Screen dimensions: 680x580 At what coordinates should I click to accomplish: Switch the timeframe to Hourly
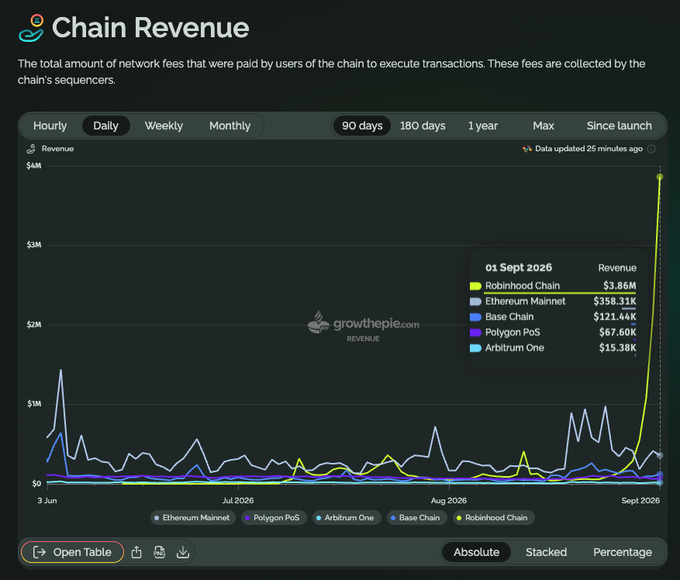click(x=50, y=126)
